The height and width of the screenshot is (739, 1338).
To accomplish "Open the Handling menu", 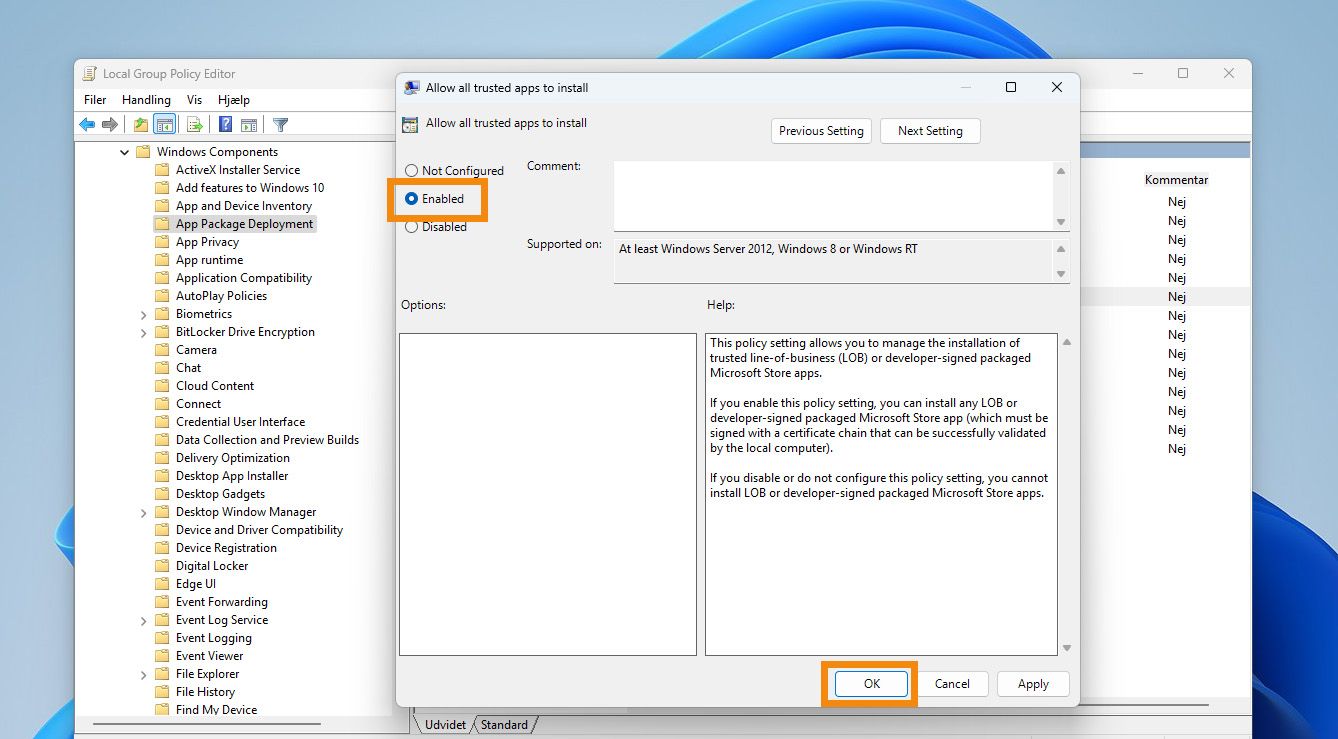I will coord(146,100).
